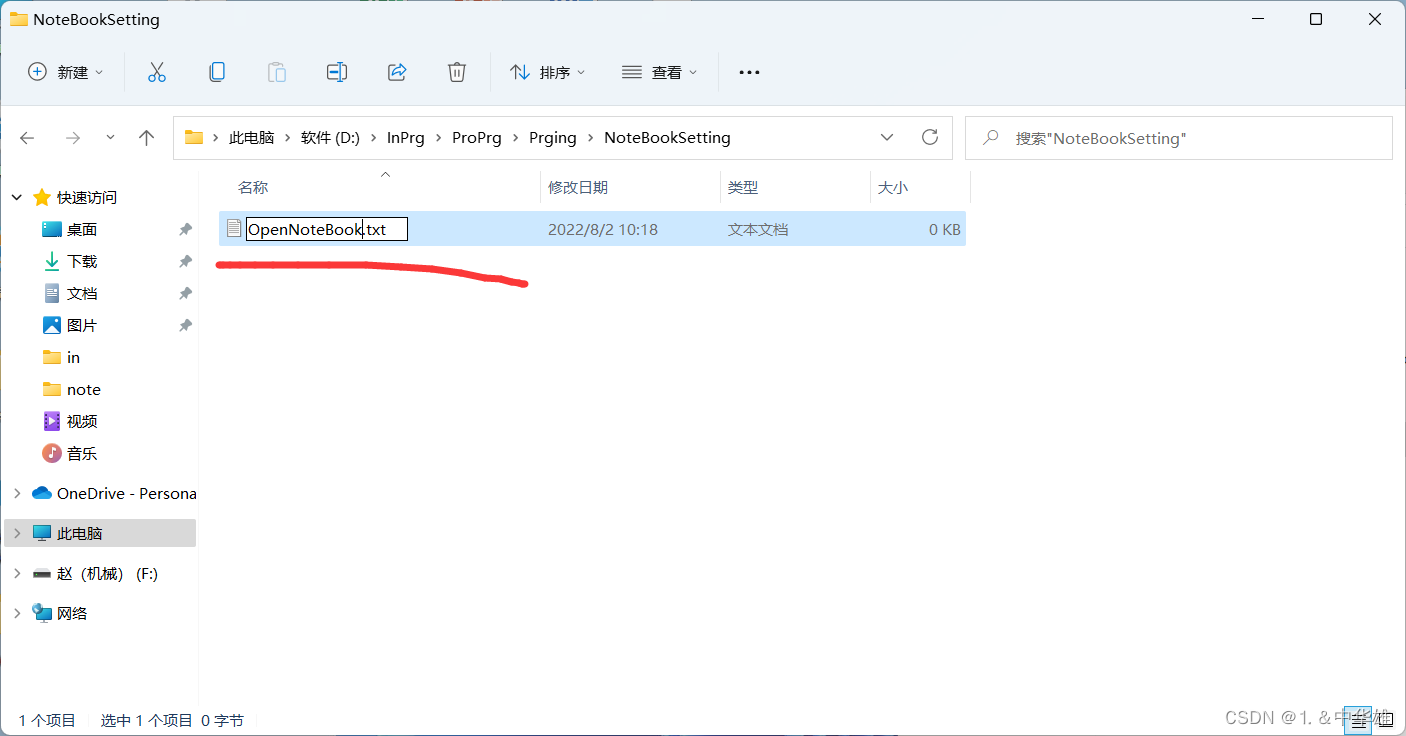Go up one folder level arrow

(x=147, y=138)
